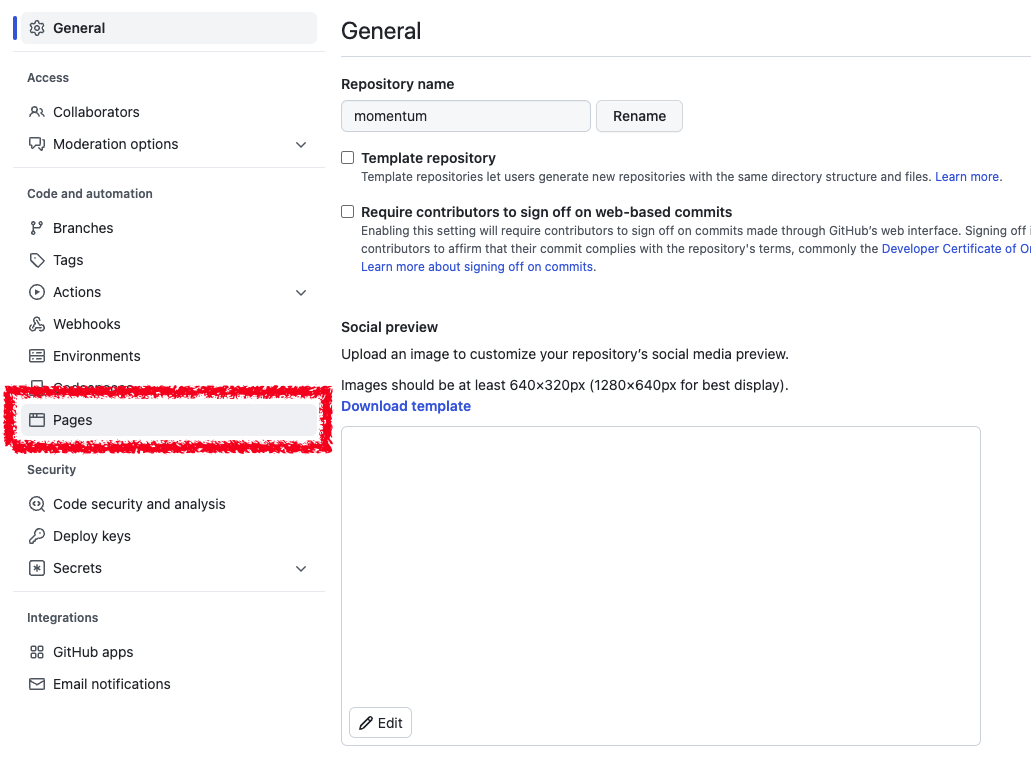
Task: Check Require contributors to sign off
Action: pyautogui.click(x=347, y=212)
